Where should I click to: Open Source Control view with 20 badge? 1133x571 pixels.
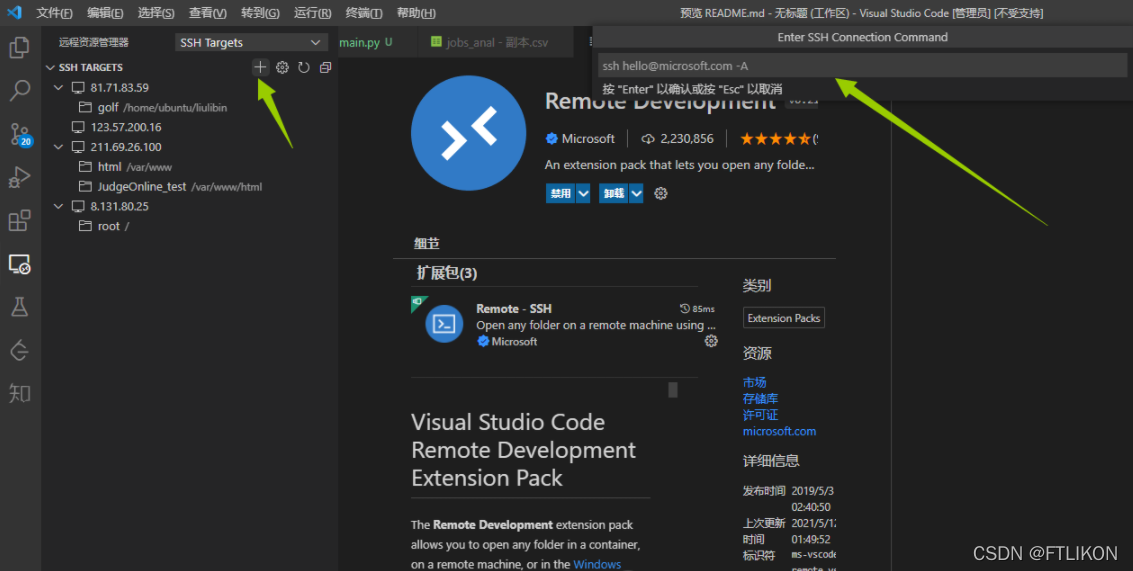[x=20, y=134]
